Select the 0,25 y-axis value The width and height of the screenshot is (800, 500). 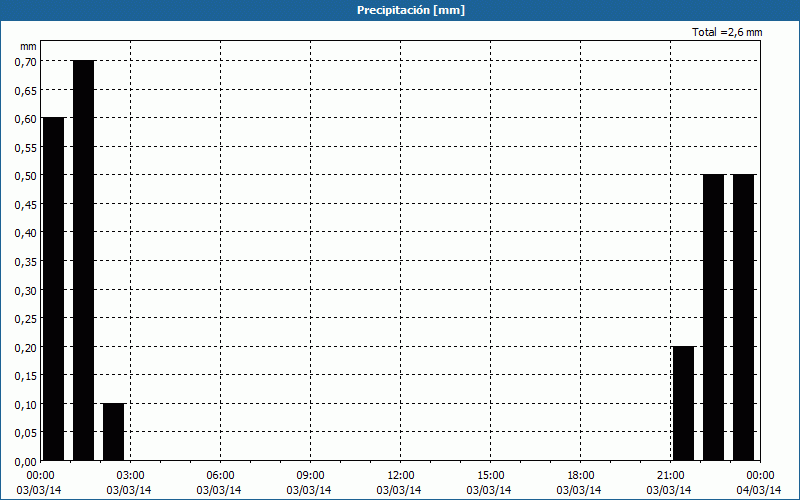(x=26, y=319)
